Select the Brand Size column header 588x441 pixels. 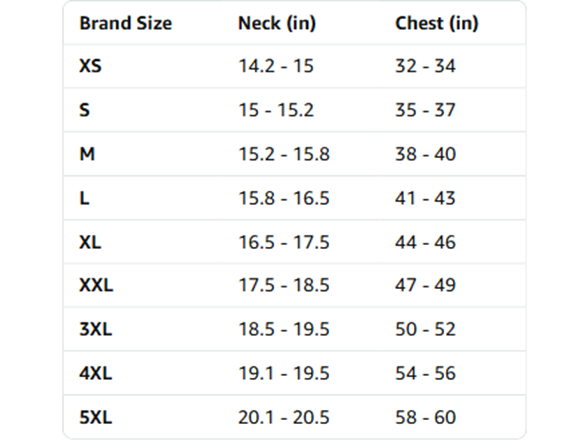pos(126,23)
